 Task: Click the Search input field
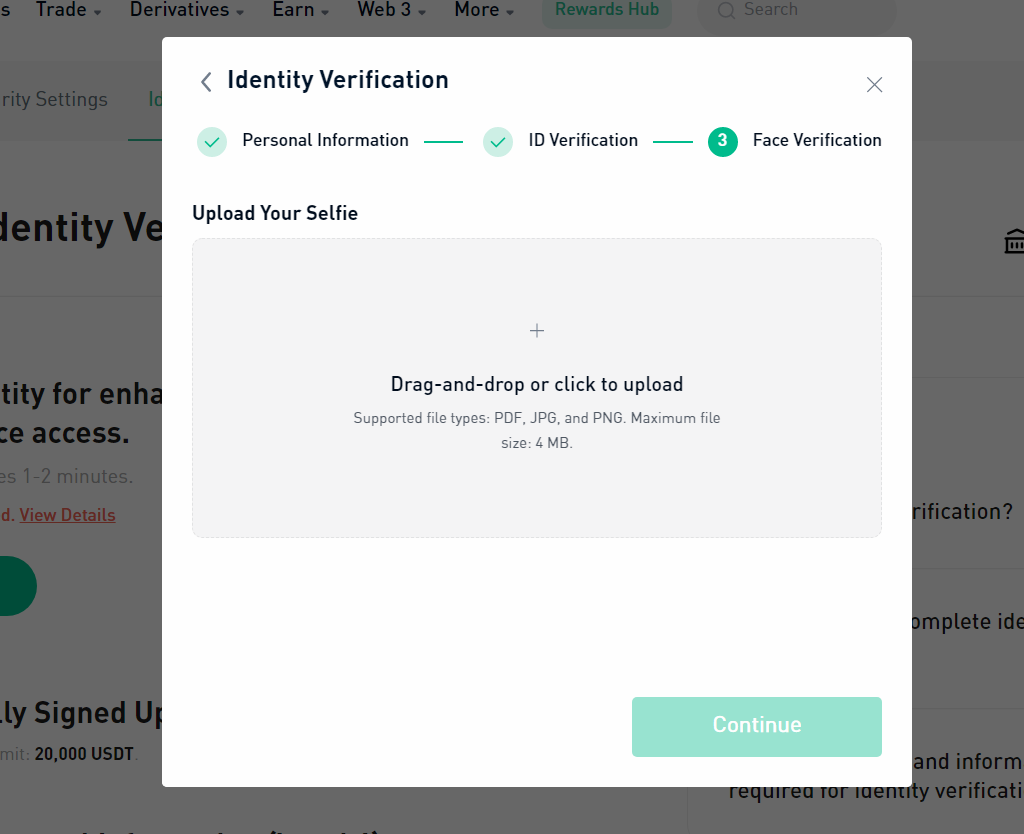coord(797,10)
